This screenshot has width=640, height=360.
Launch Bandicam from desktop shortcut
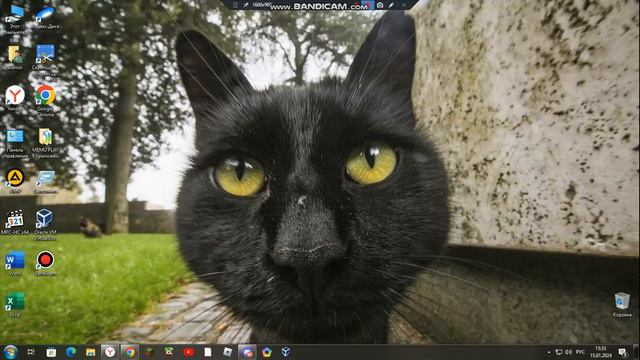(x=45, y=264)
